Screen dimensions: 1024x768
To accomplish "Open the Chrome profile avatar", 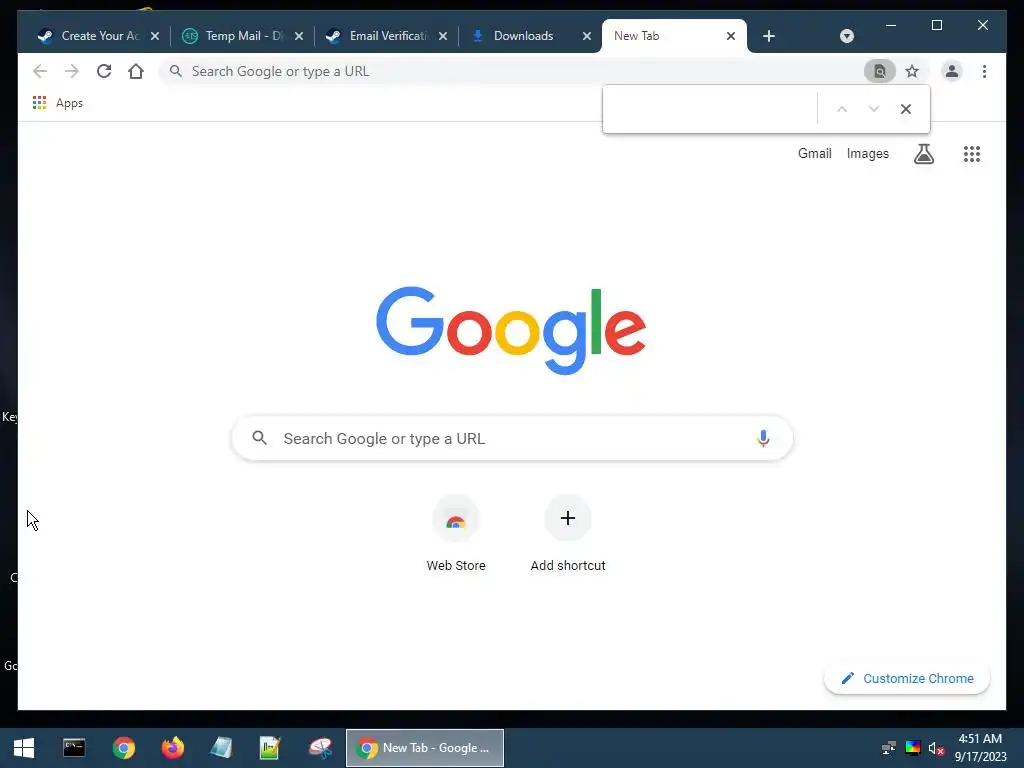I will [952, 71].
